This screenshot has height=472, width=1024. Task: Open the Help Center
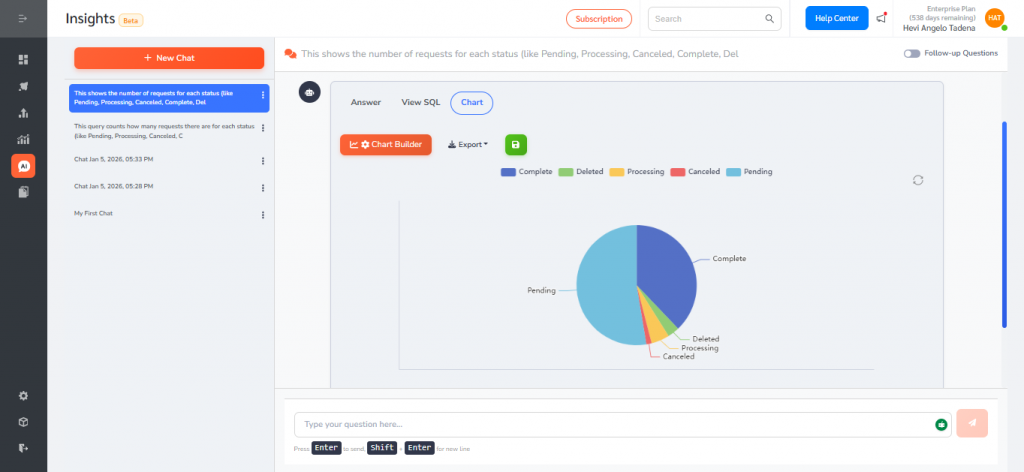click(x=837, y=18)
